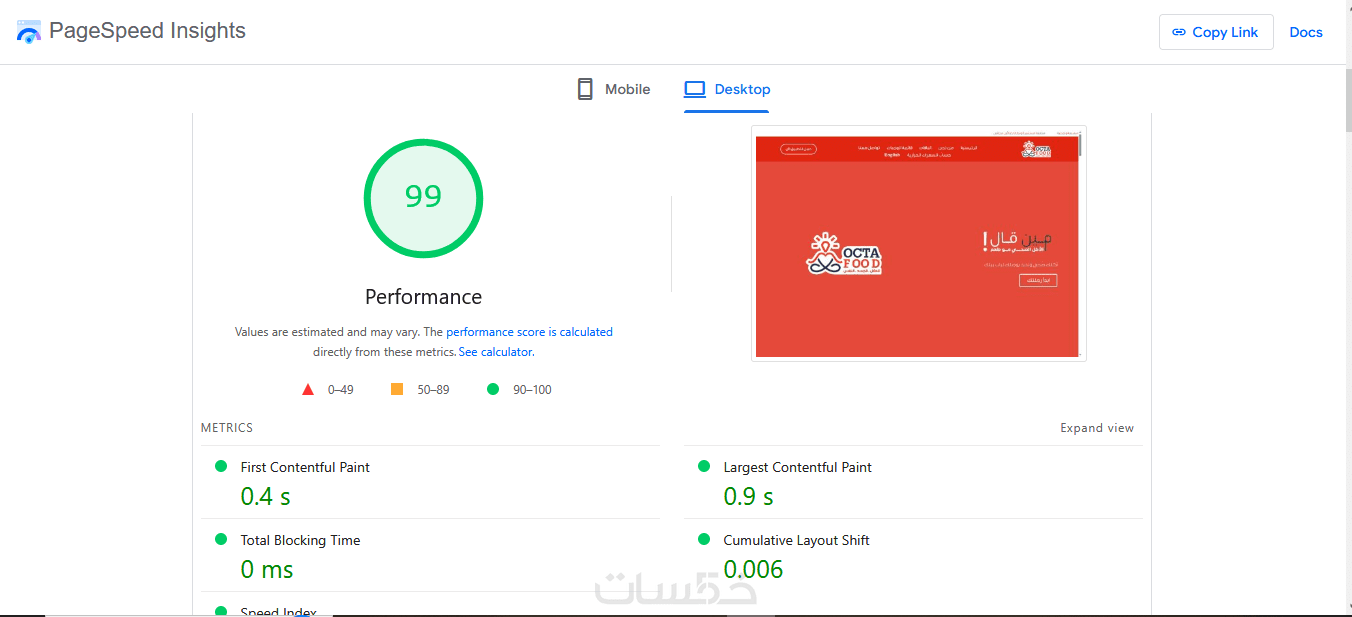Click the 99 performance score gauge

coord(423,197)
